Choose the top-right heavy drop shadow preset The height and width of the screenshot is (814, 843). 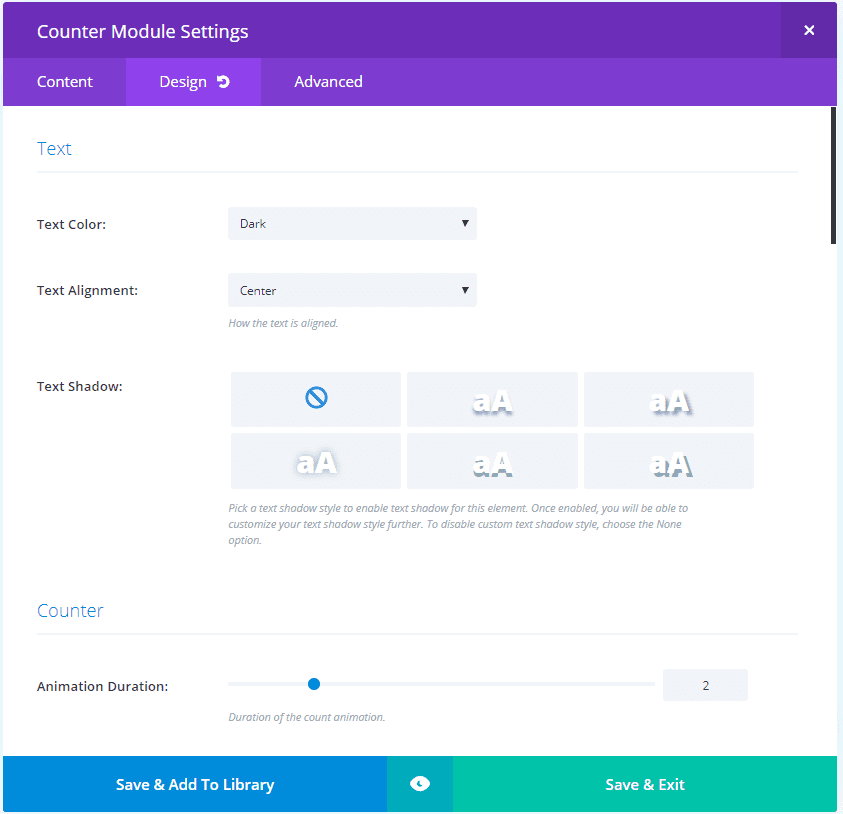[669, 400]
